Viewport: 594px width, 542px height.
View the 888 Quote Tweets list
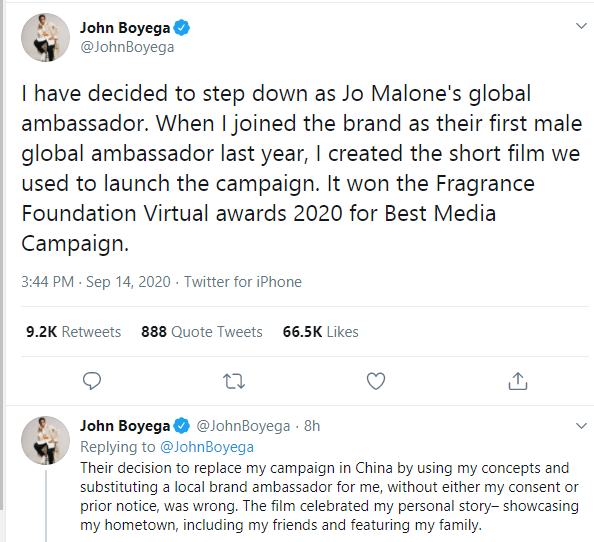click(x=202, y=332)
